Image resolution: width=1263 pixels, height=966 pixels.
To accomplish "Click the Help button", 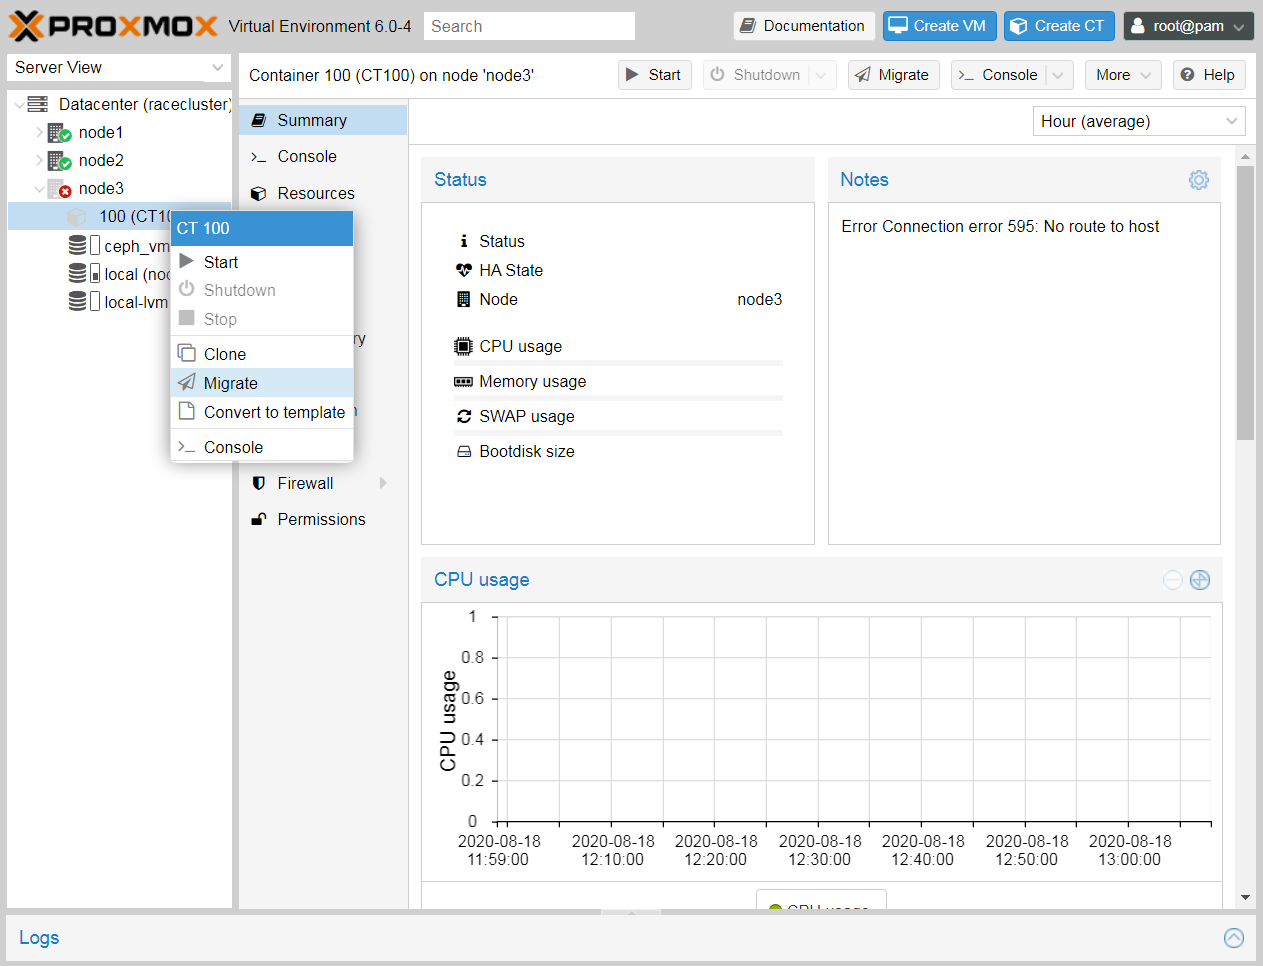I will [x=1208, y=75].
